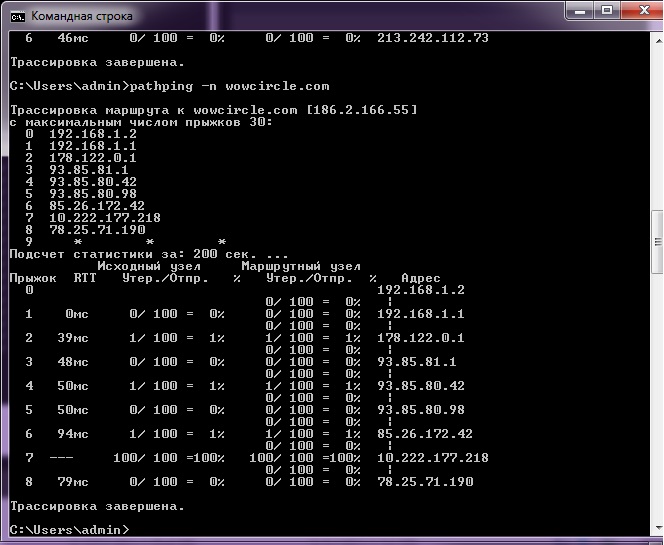Image resolution: width=664 pixels, height=545 pixels.
Task: Click the scrollbar track below the thumb
Action: (x=656, y=400)
